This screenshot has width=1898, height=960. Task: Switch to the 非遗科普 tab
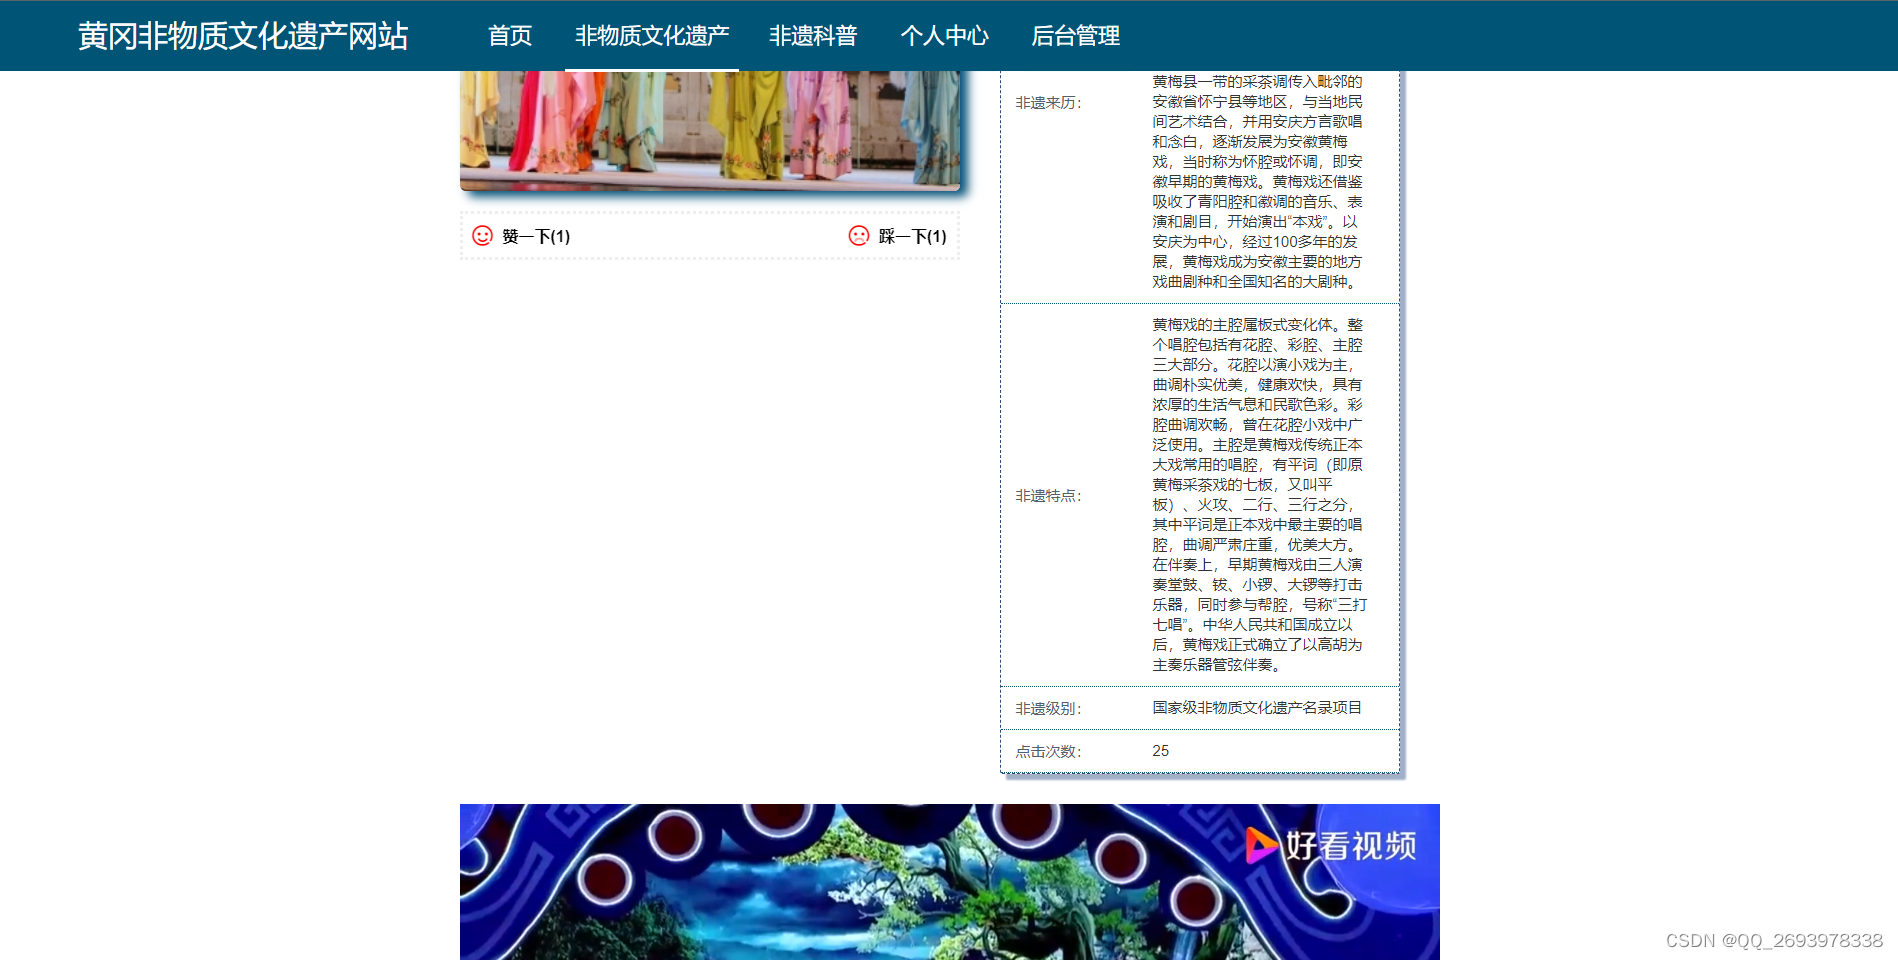point(813,36)
